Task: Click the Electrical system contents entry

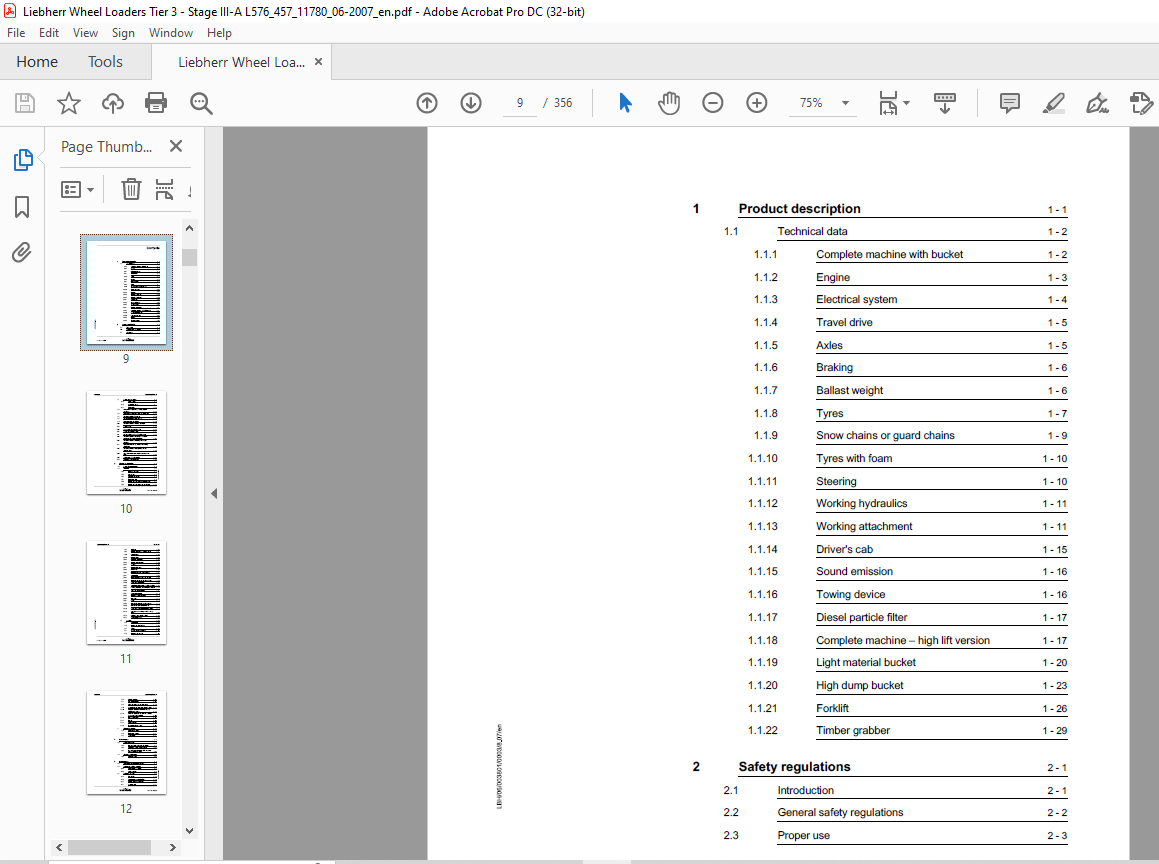Action: (857, 299)
